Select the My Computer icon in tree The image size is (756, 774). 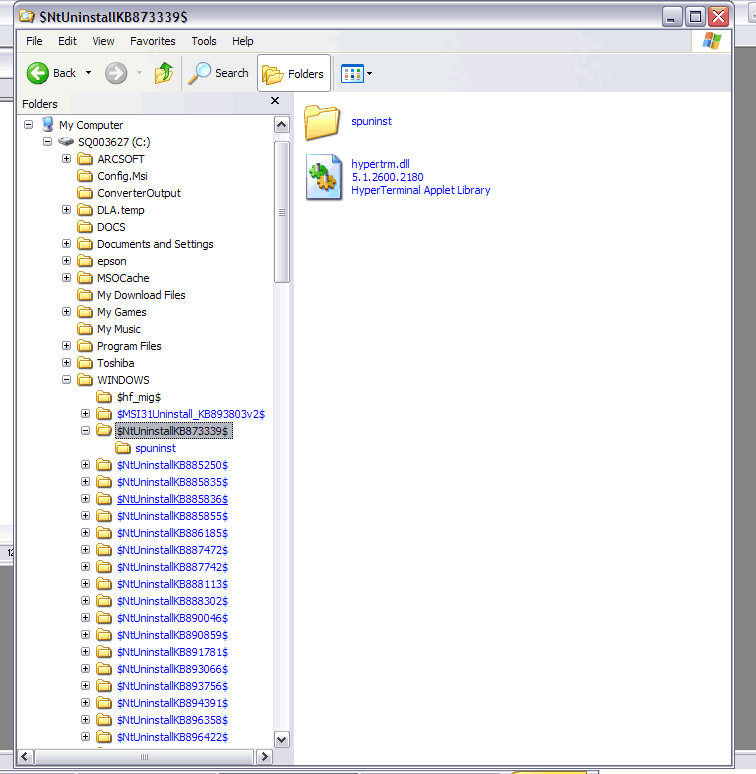(47, 124)
